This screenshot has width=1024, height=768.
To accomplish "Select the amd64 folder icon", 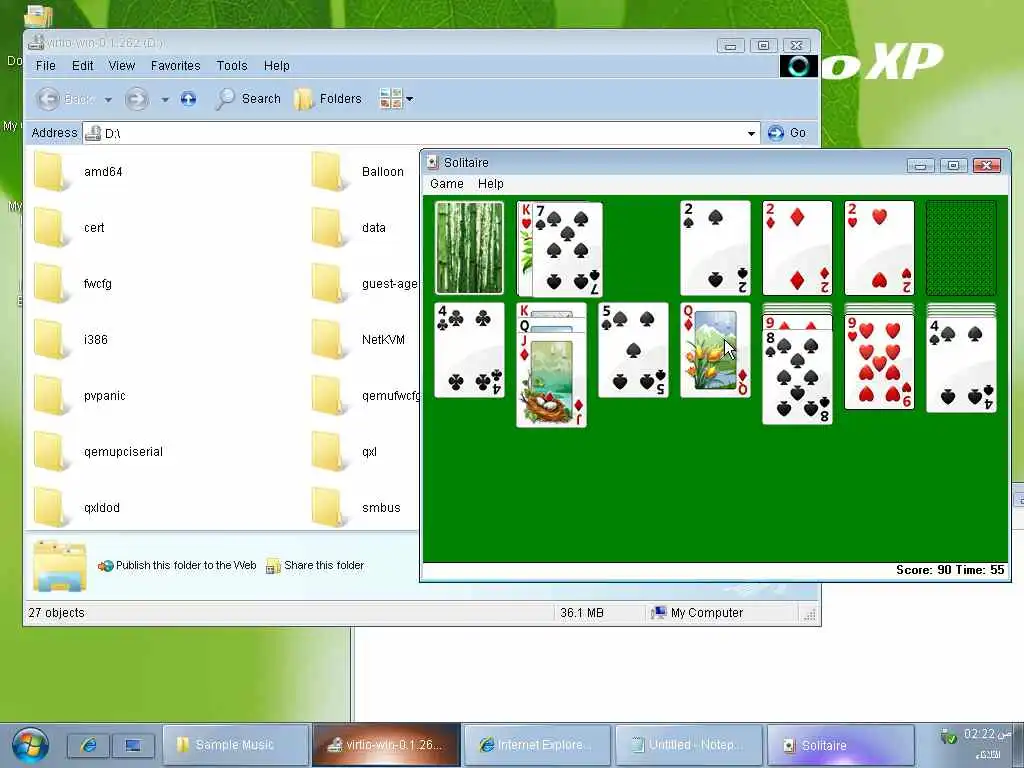I will (x=51, y=172).
